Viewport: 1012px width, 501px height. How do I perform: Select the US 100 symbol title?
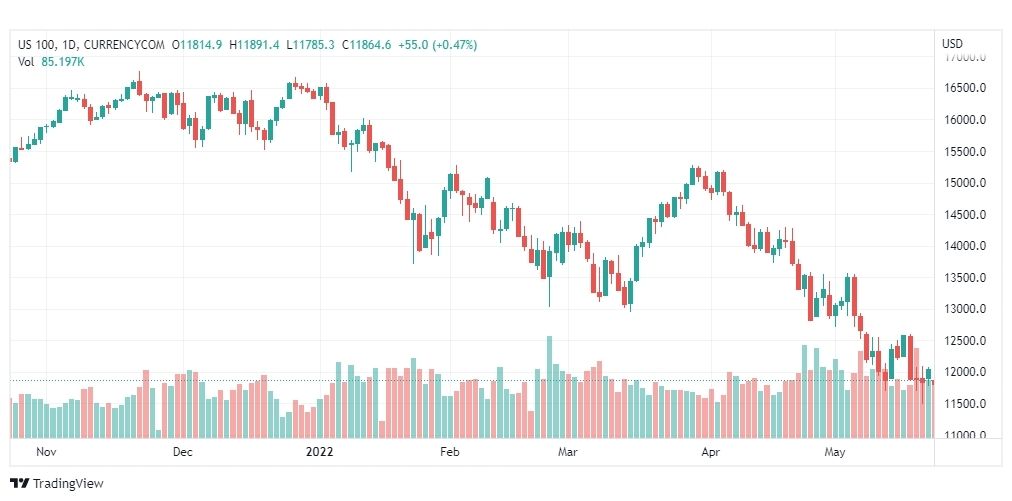(x=36, y=45)
